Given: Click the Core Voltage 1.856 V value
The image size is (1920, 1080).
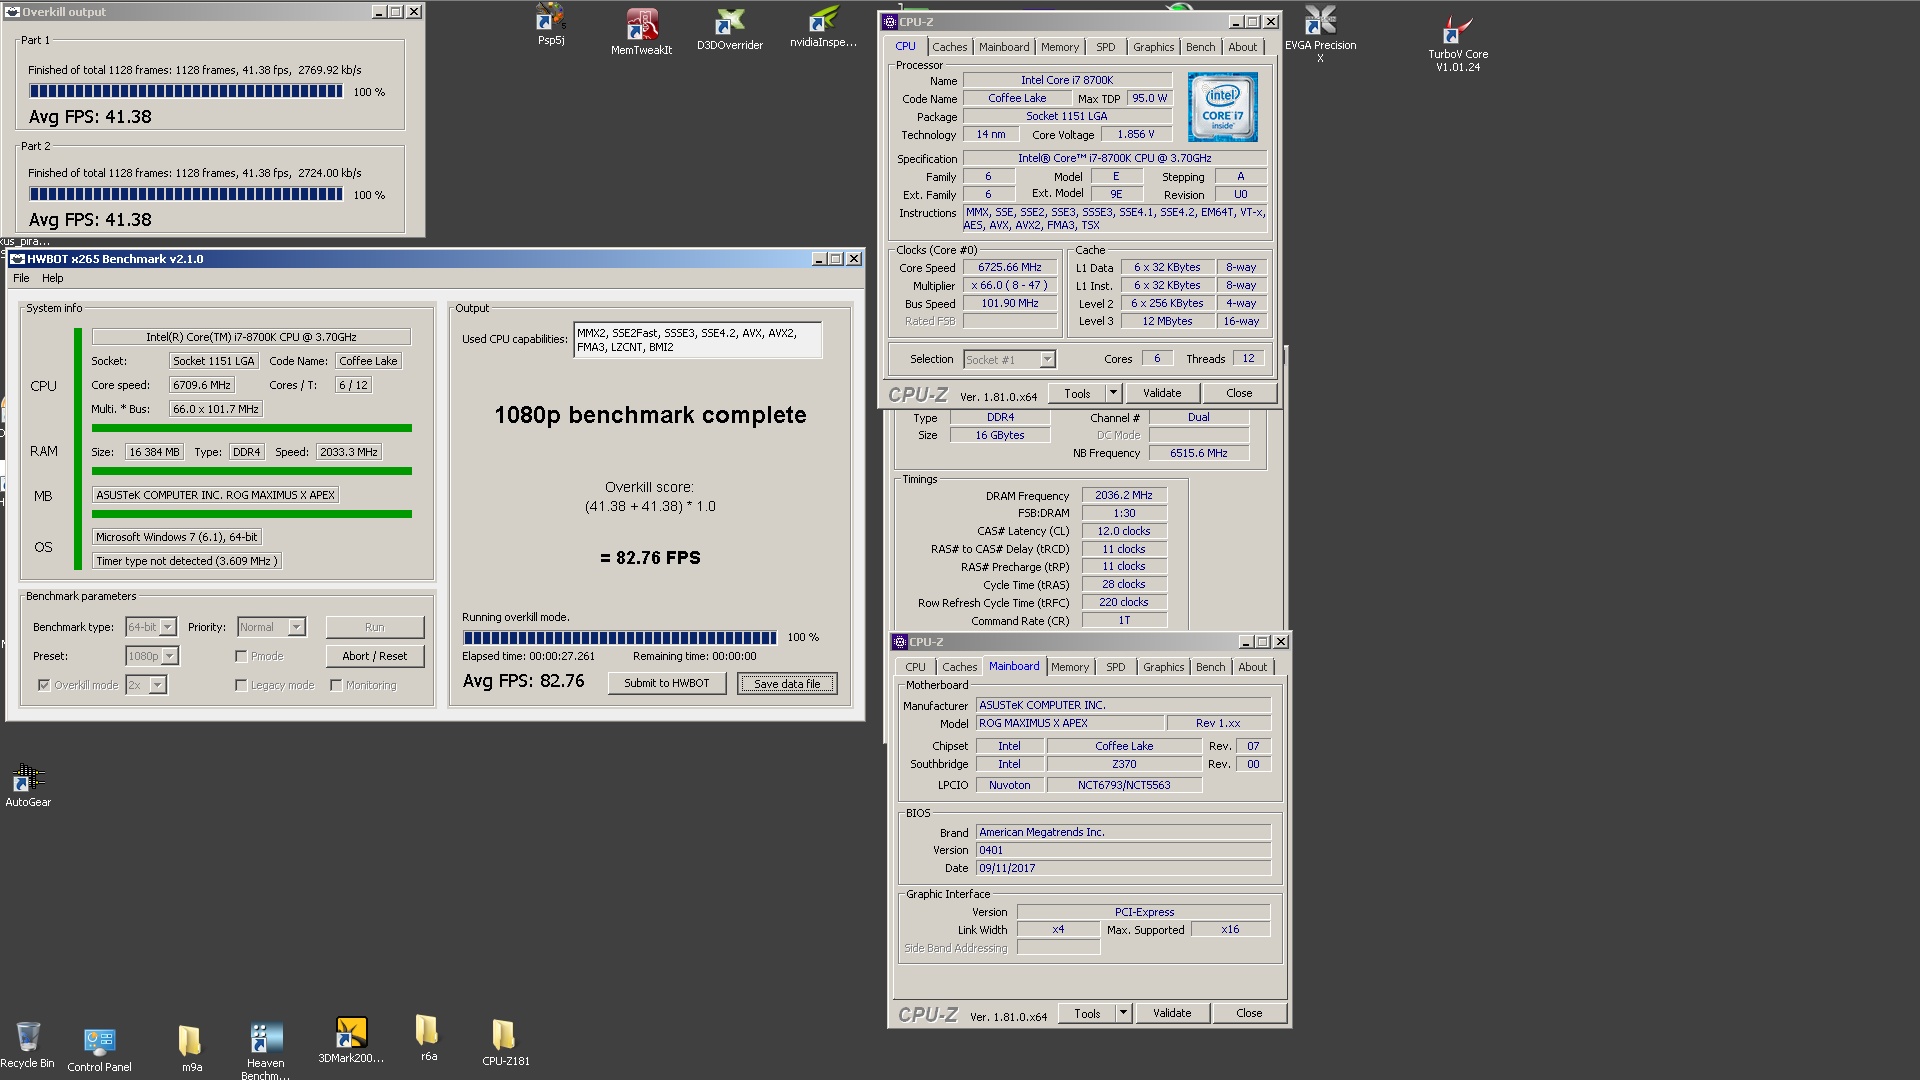Looking at the screenshot, I should tap(1136, 134).
